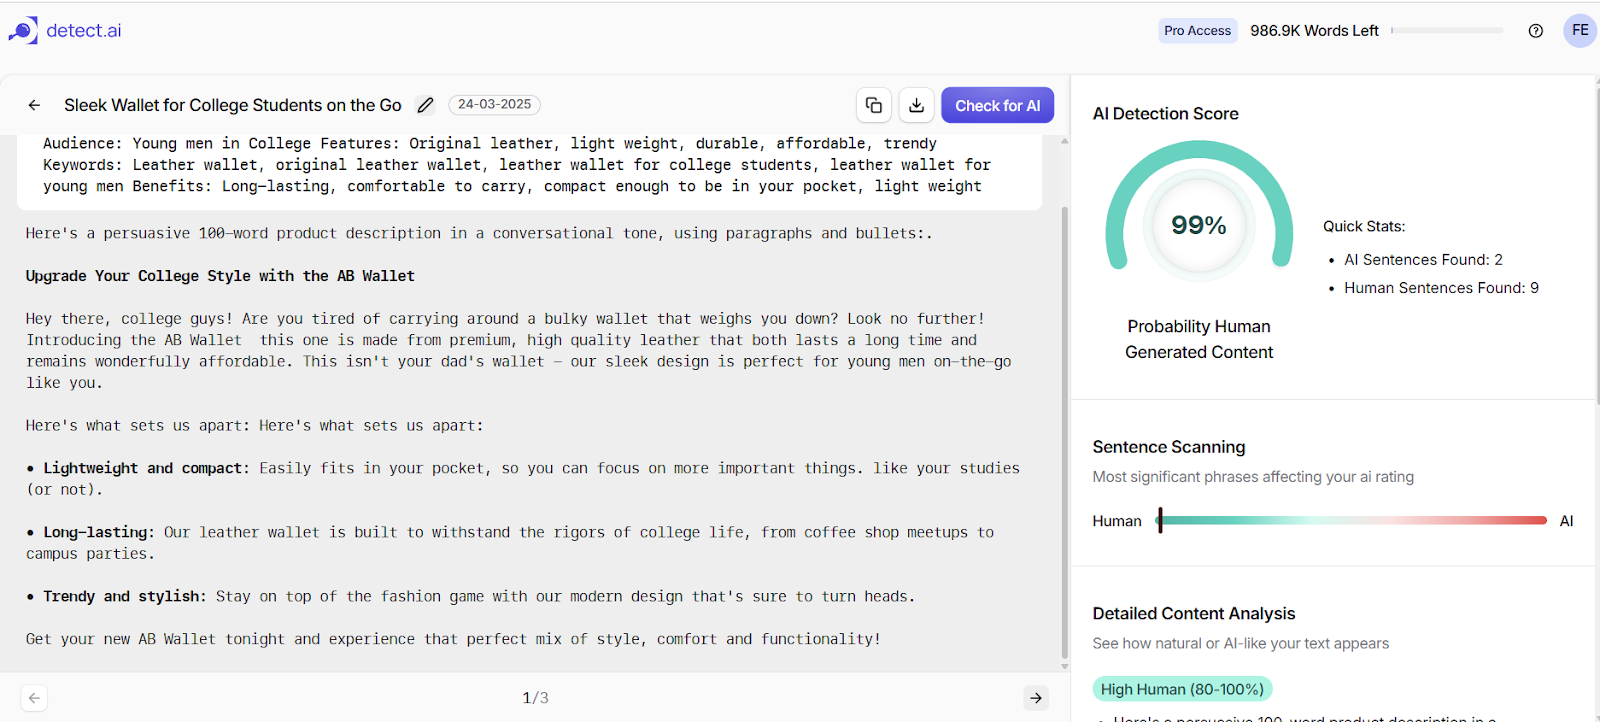1600x722 pixels.
Task: Edit document title with pencil icon
Action: [425, 105]
